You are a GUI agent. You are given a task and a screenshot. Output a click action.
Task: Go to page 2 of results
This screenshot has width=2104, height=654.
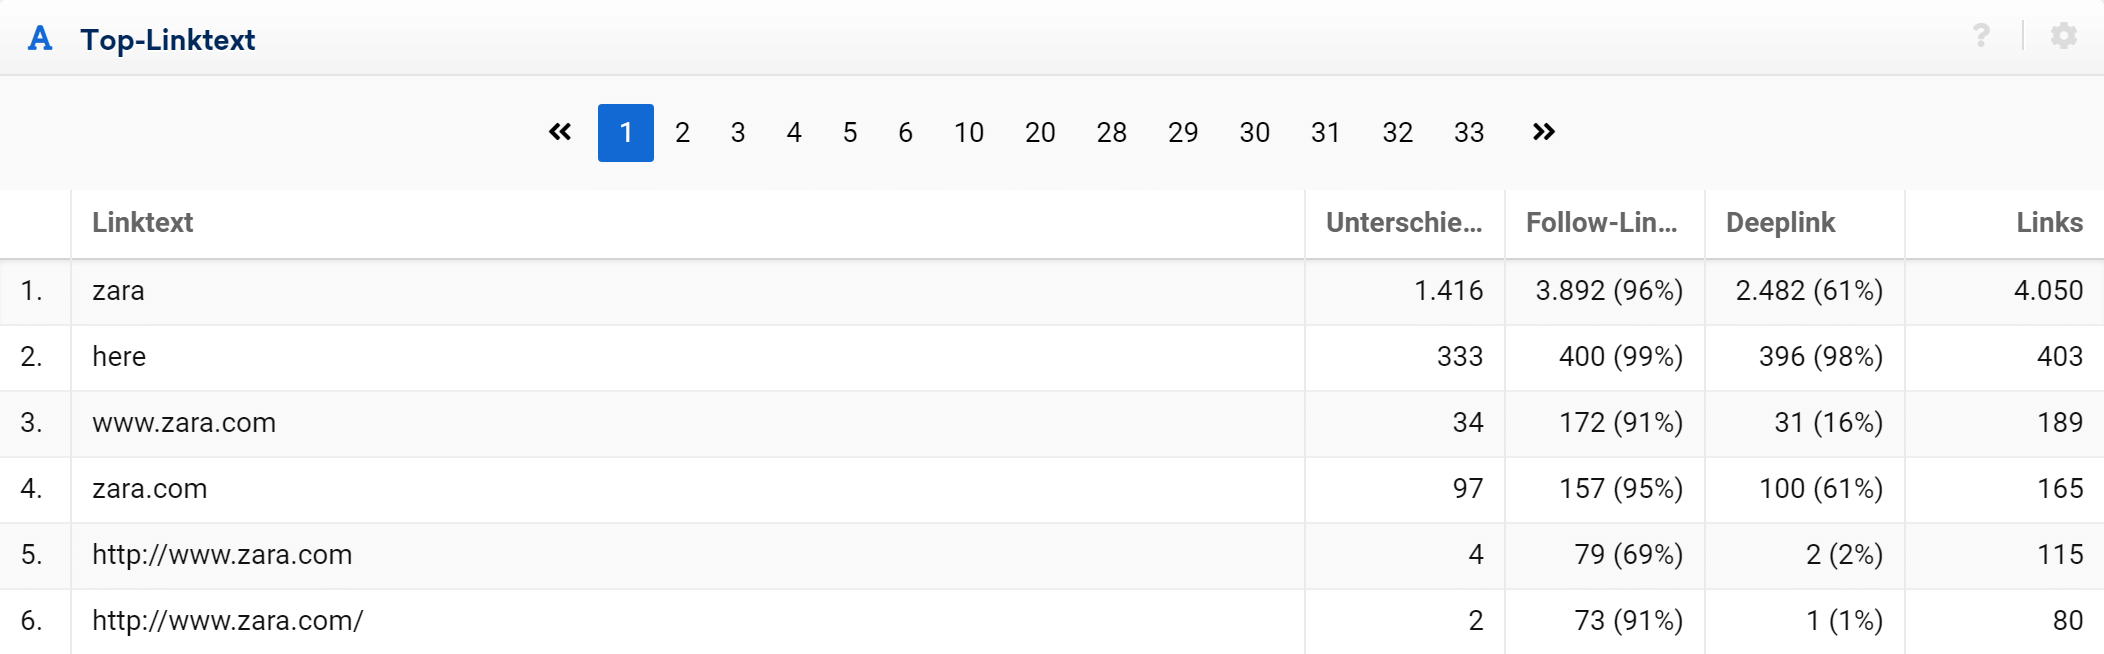tap(682, 132)
